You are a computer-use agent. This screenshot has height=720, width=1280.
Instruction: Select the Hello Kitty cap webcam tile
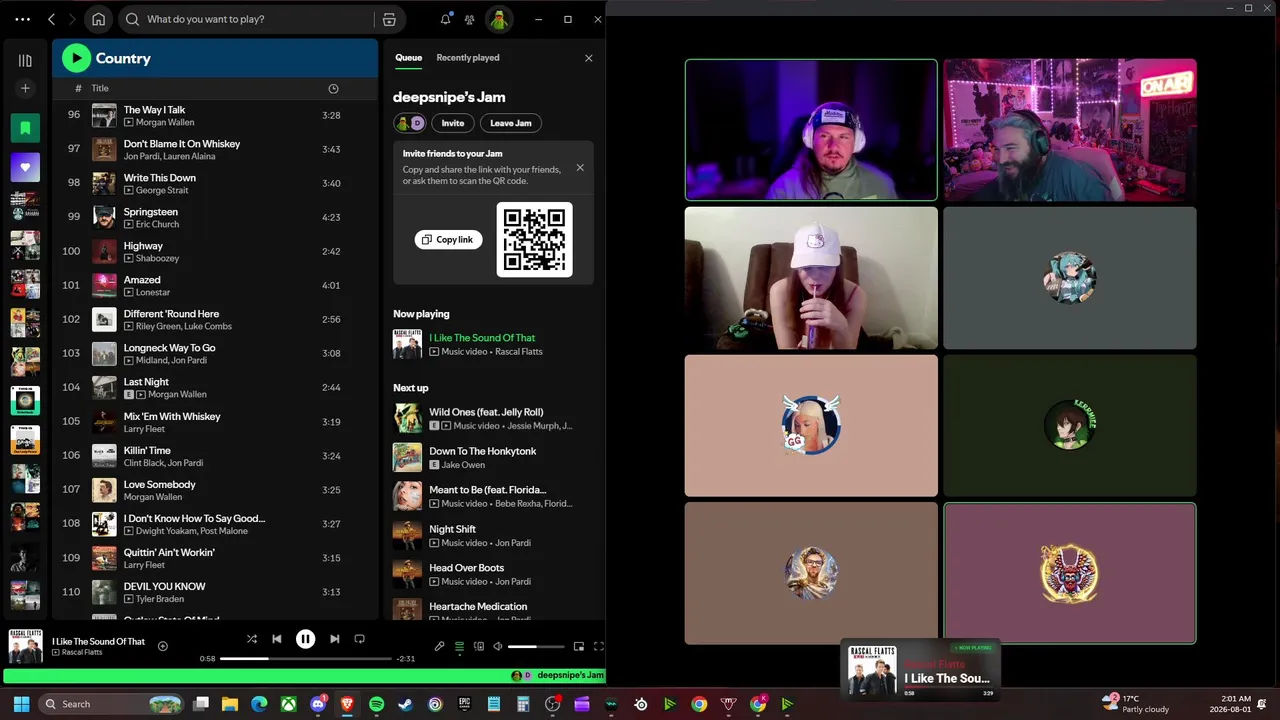811,278
